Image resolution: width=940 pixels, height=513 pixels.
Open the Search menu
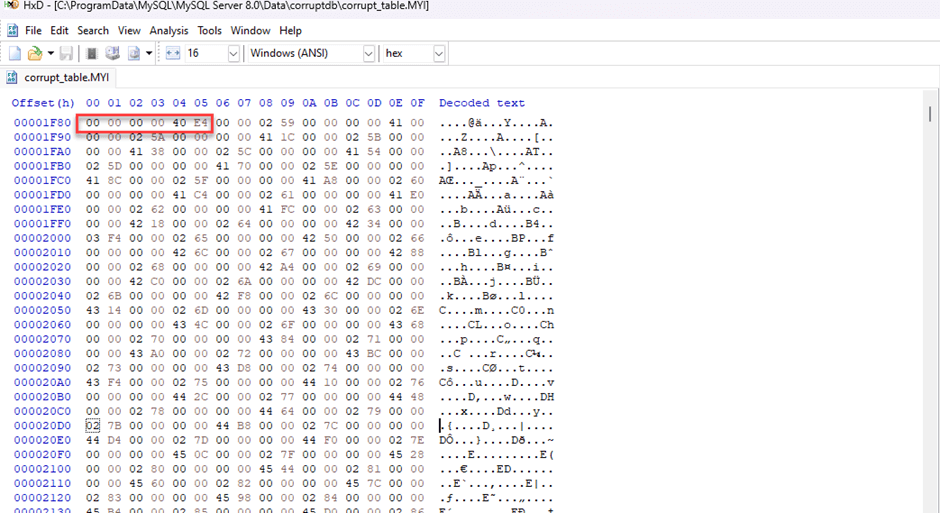93,31
